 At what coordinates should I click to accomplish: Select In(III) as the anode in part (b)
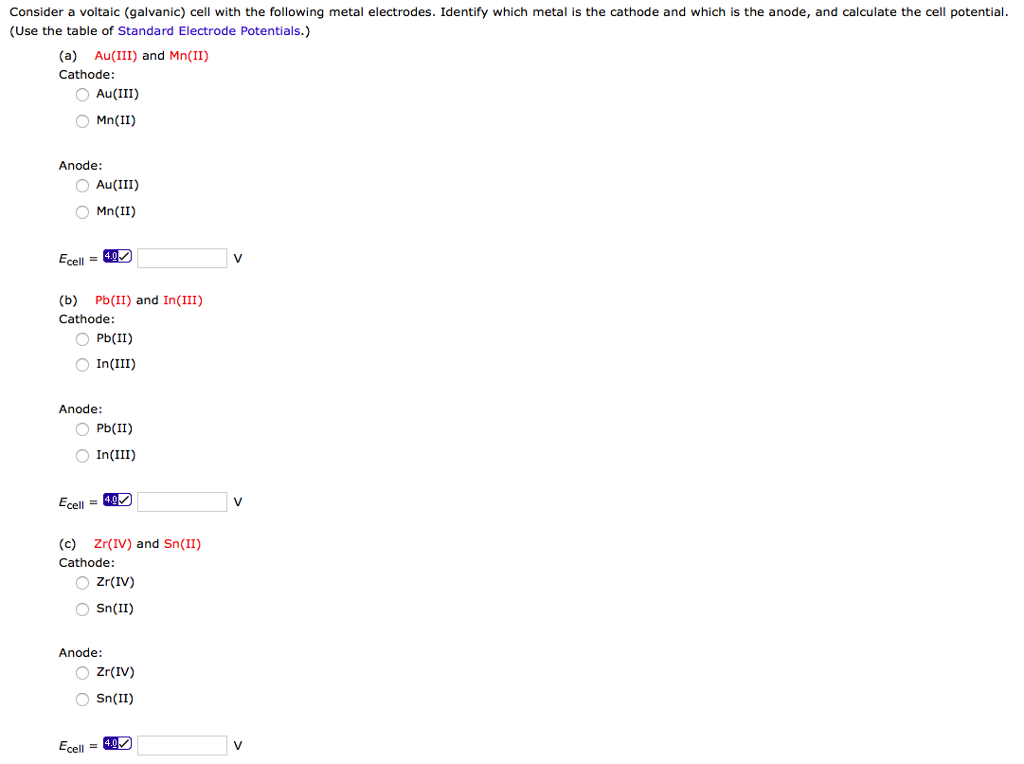pos(82,455)
